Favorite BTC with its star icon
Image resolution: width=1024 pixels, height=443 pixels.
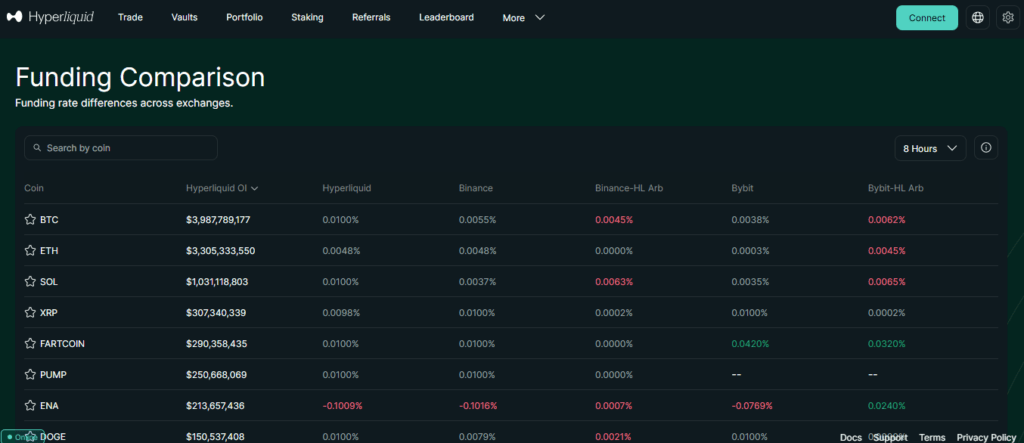(x=30, y=219)
